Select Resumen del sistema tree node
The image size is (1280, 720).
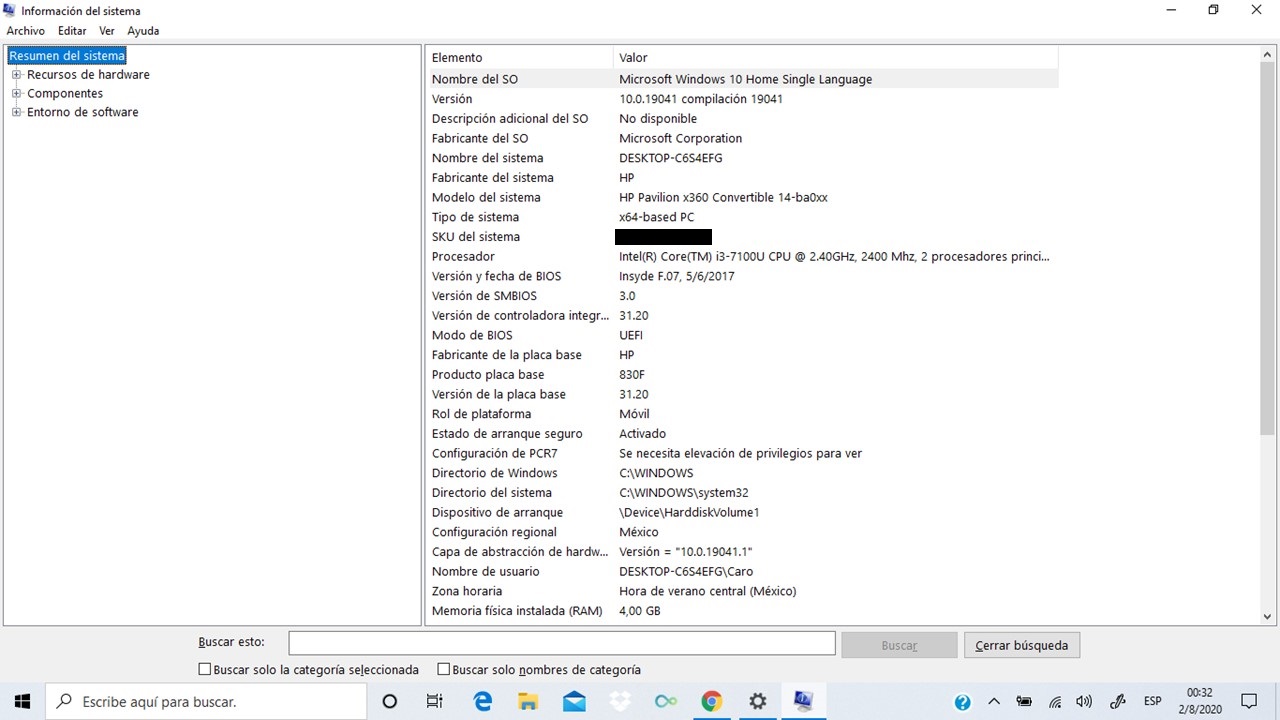click(67, 56)
